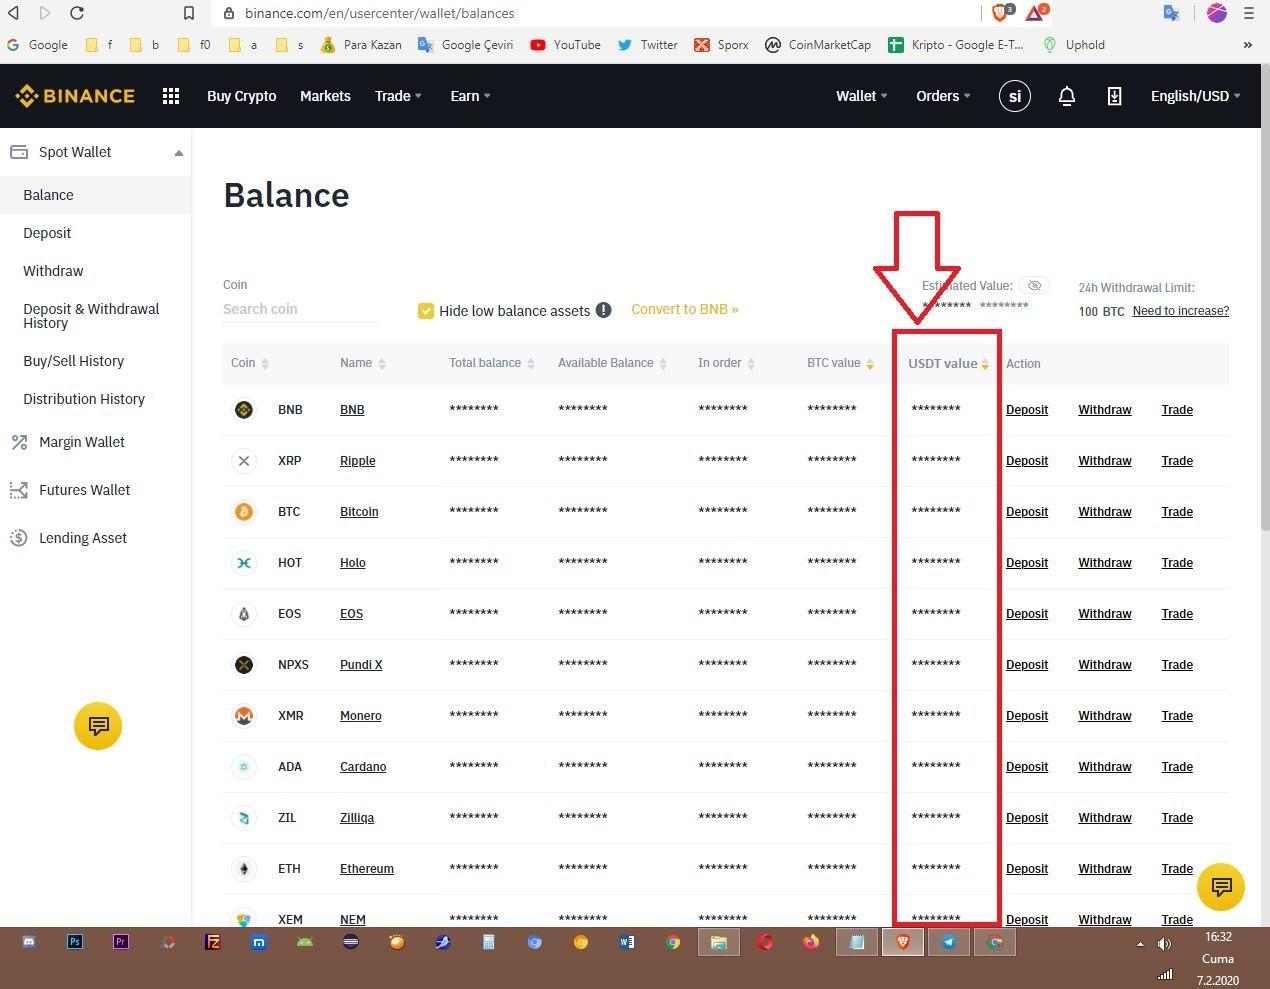Open Firefox from the taskbar
Image resolution: width=1270 pixels, height=989 pixels.
(x=811, y=941)
